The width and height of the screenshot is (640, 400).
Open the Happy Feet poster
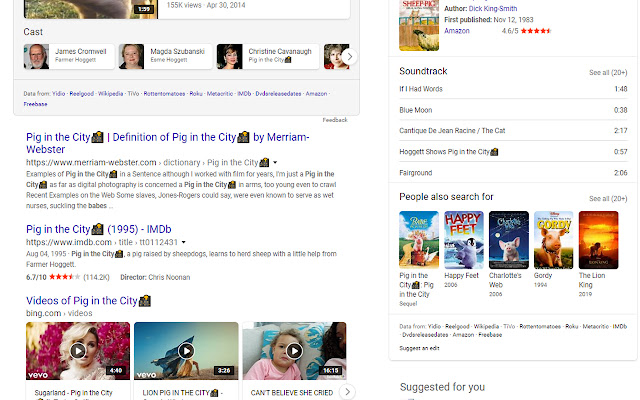[464, 240]
